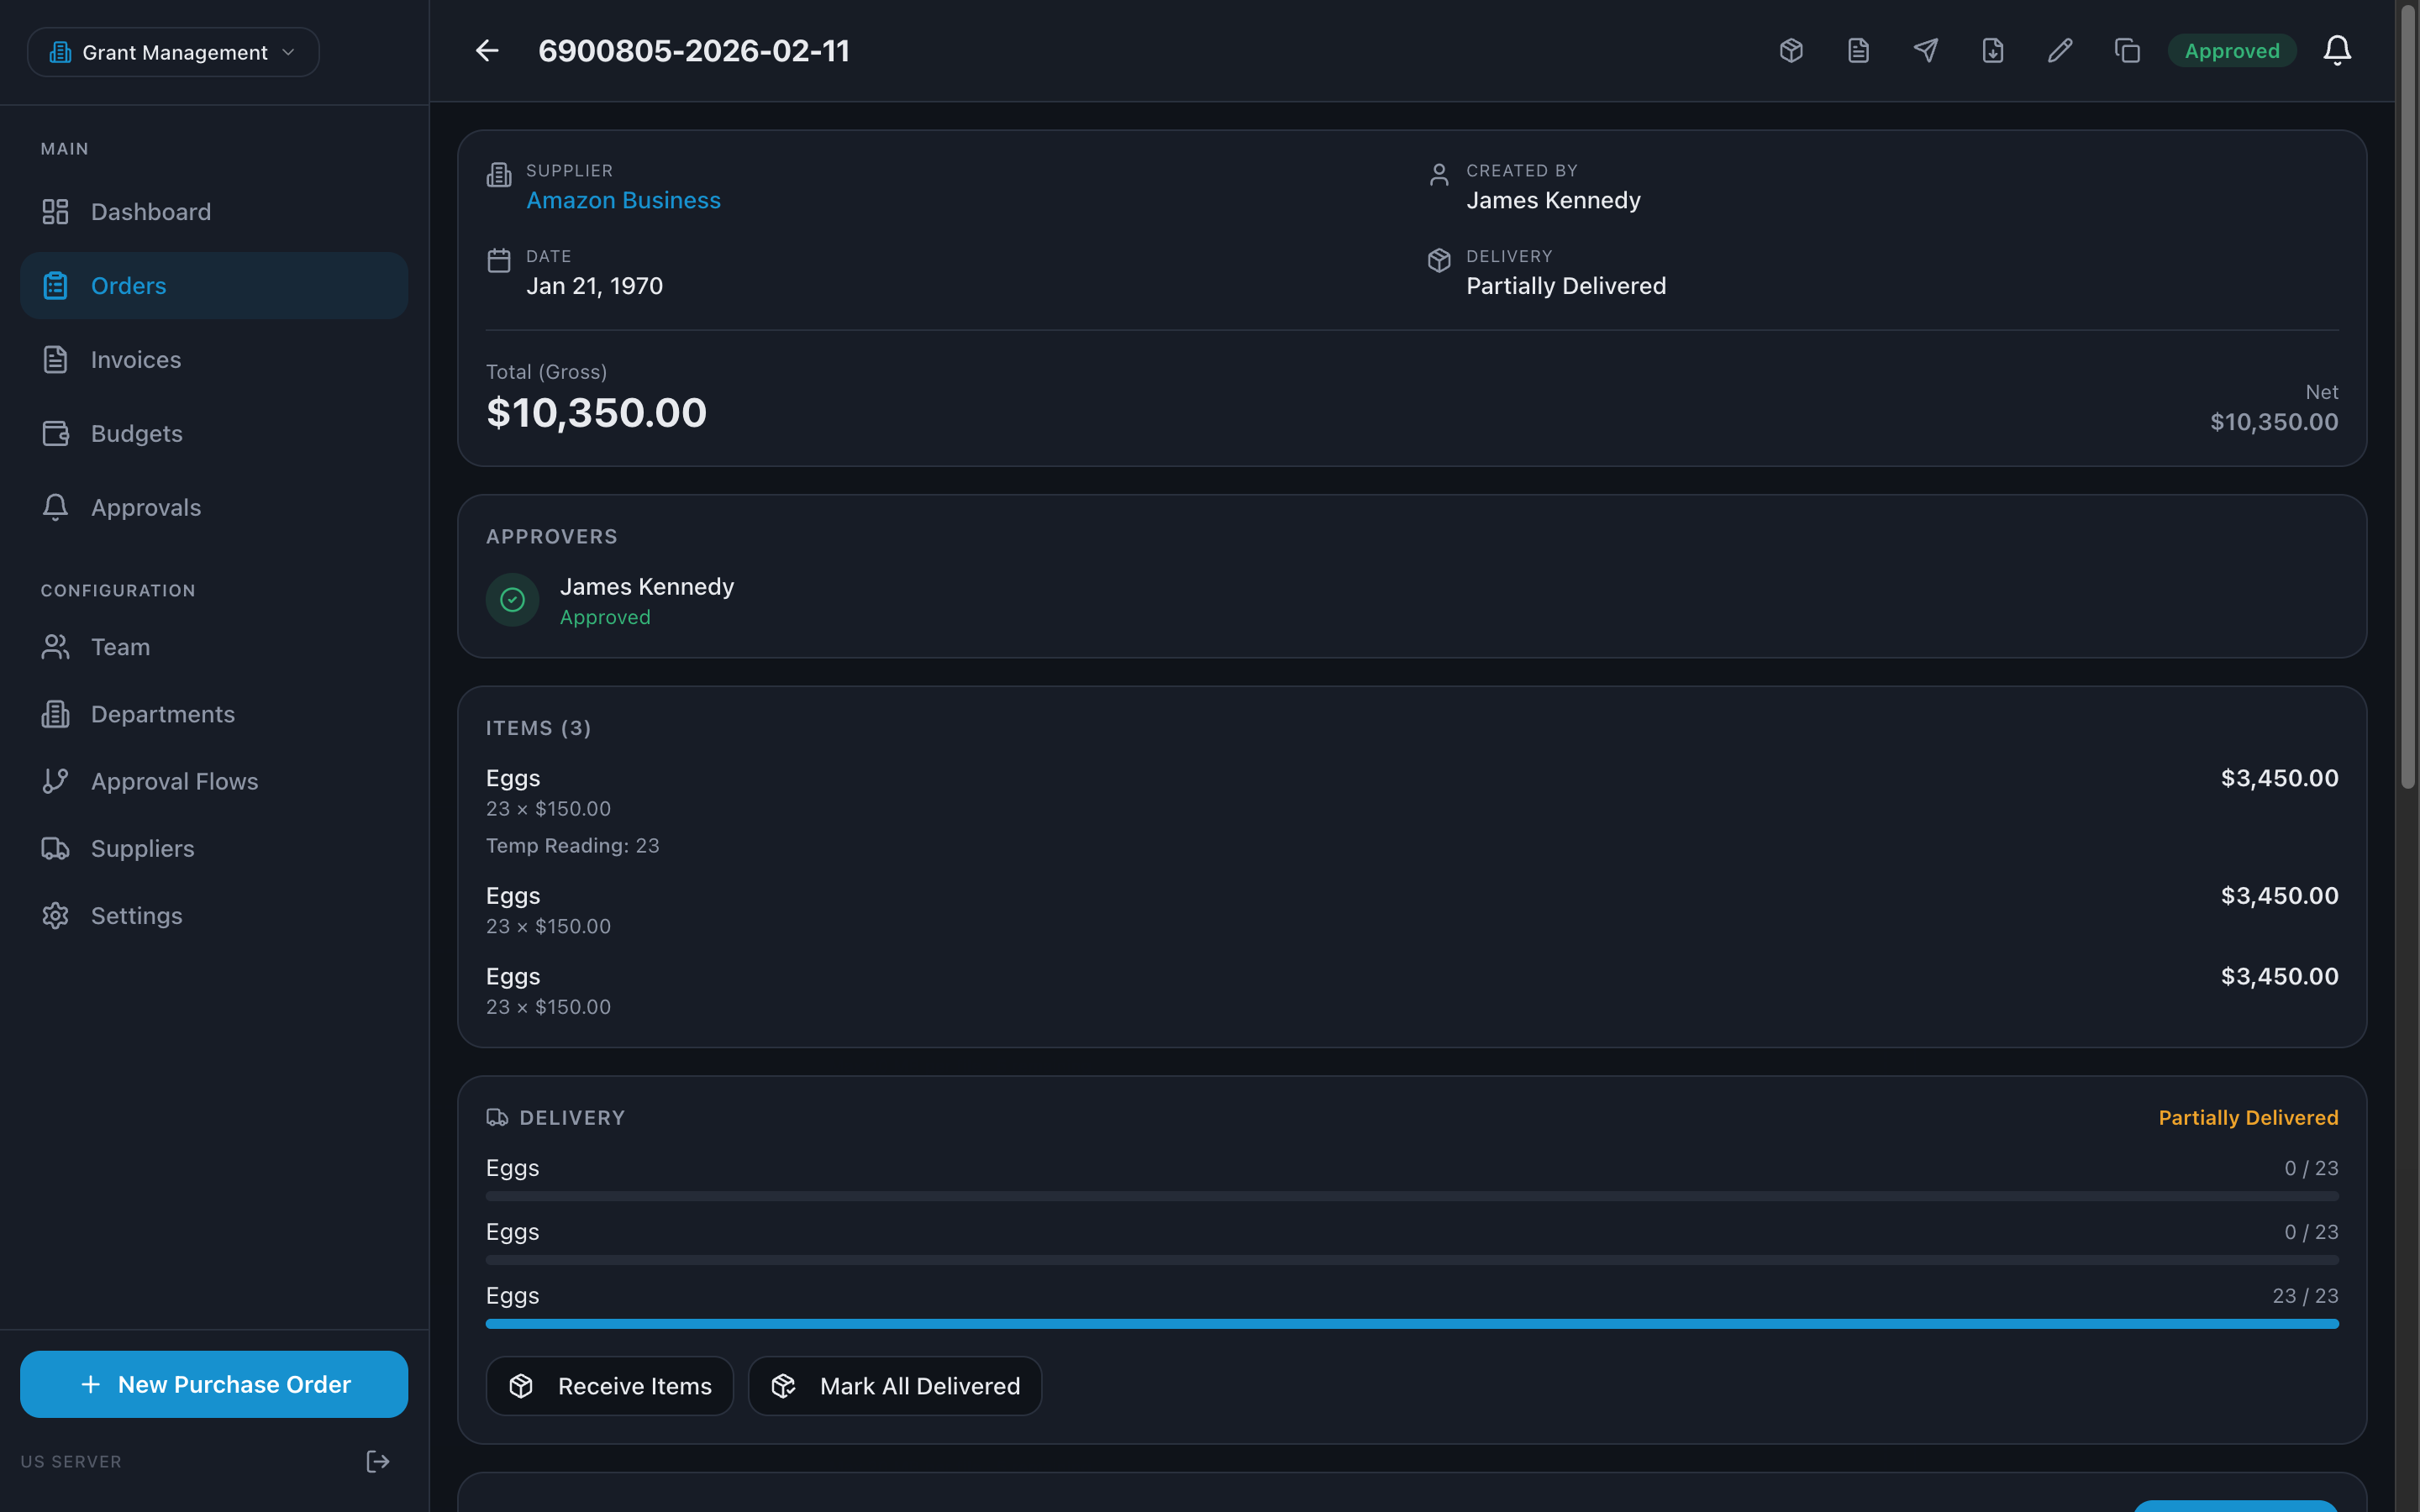Send order with paper plane icon
Image resolution: width=2420 pixels, height=1512 pixels.
1925,51
